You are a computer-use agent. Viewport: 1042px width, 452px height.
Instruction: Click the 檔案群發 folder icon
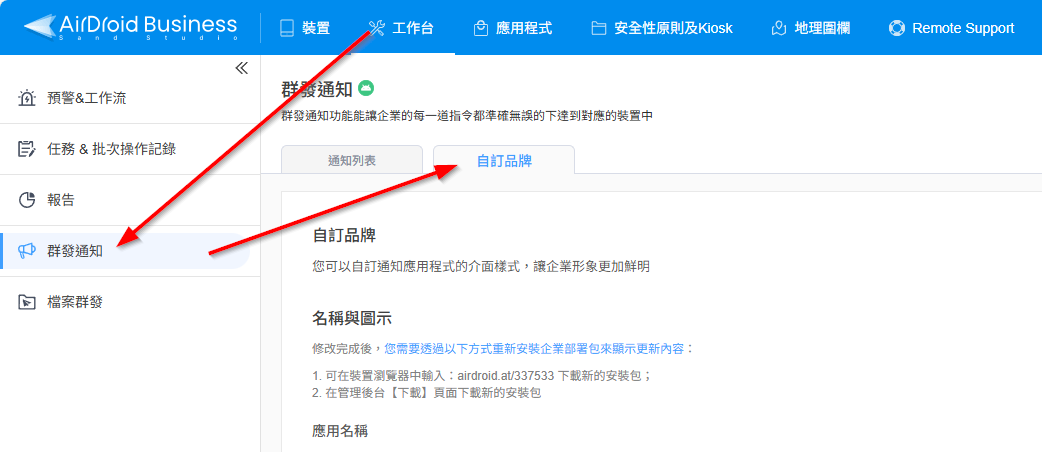pyautogui.click(x=27, y=302)
